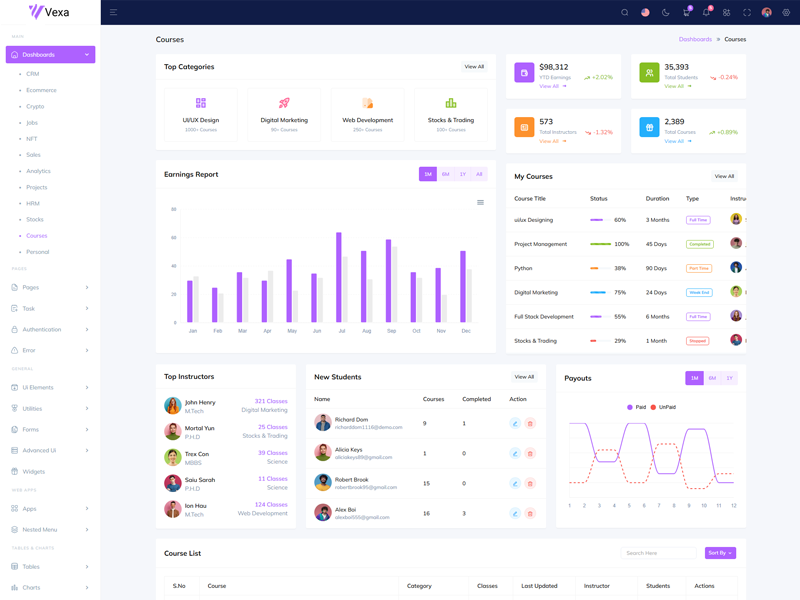Delete Alicia Keys using trash icon
The width and height of the screenshot is (800, 600).
coord(530,453)
